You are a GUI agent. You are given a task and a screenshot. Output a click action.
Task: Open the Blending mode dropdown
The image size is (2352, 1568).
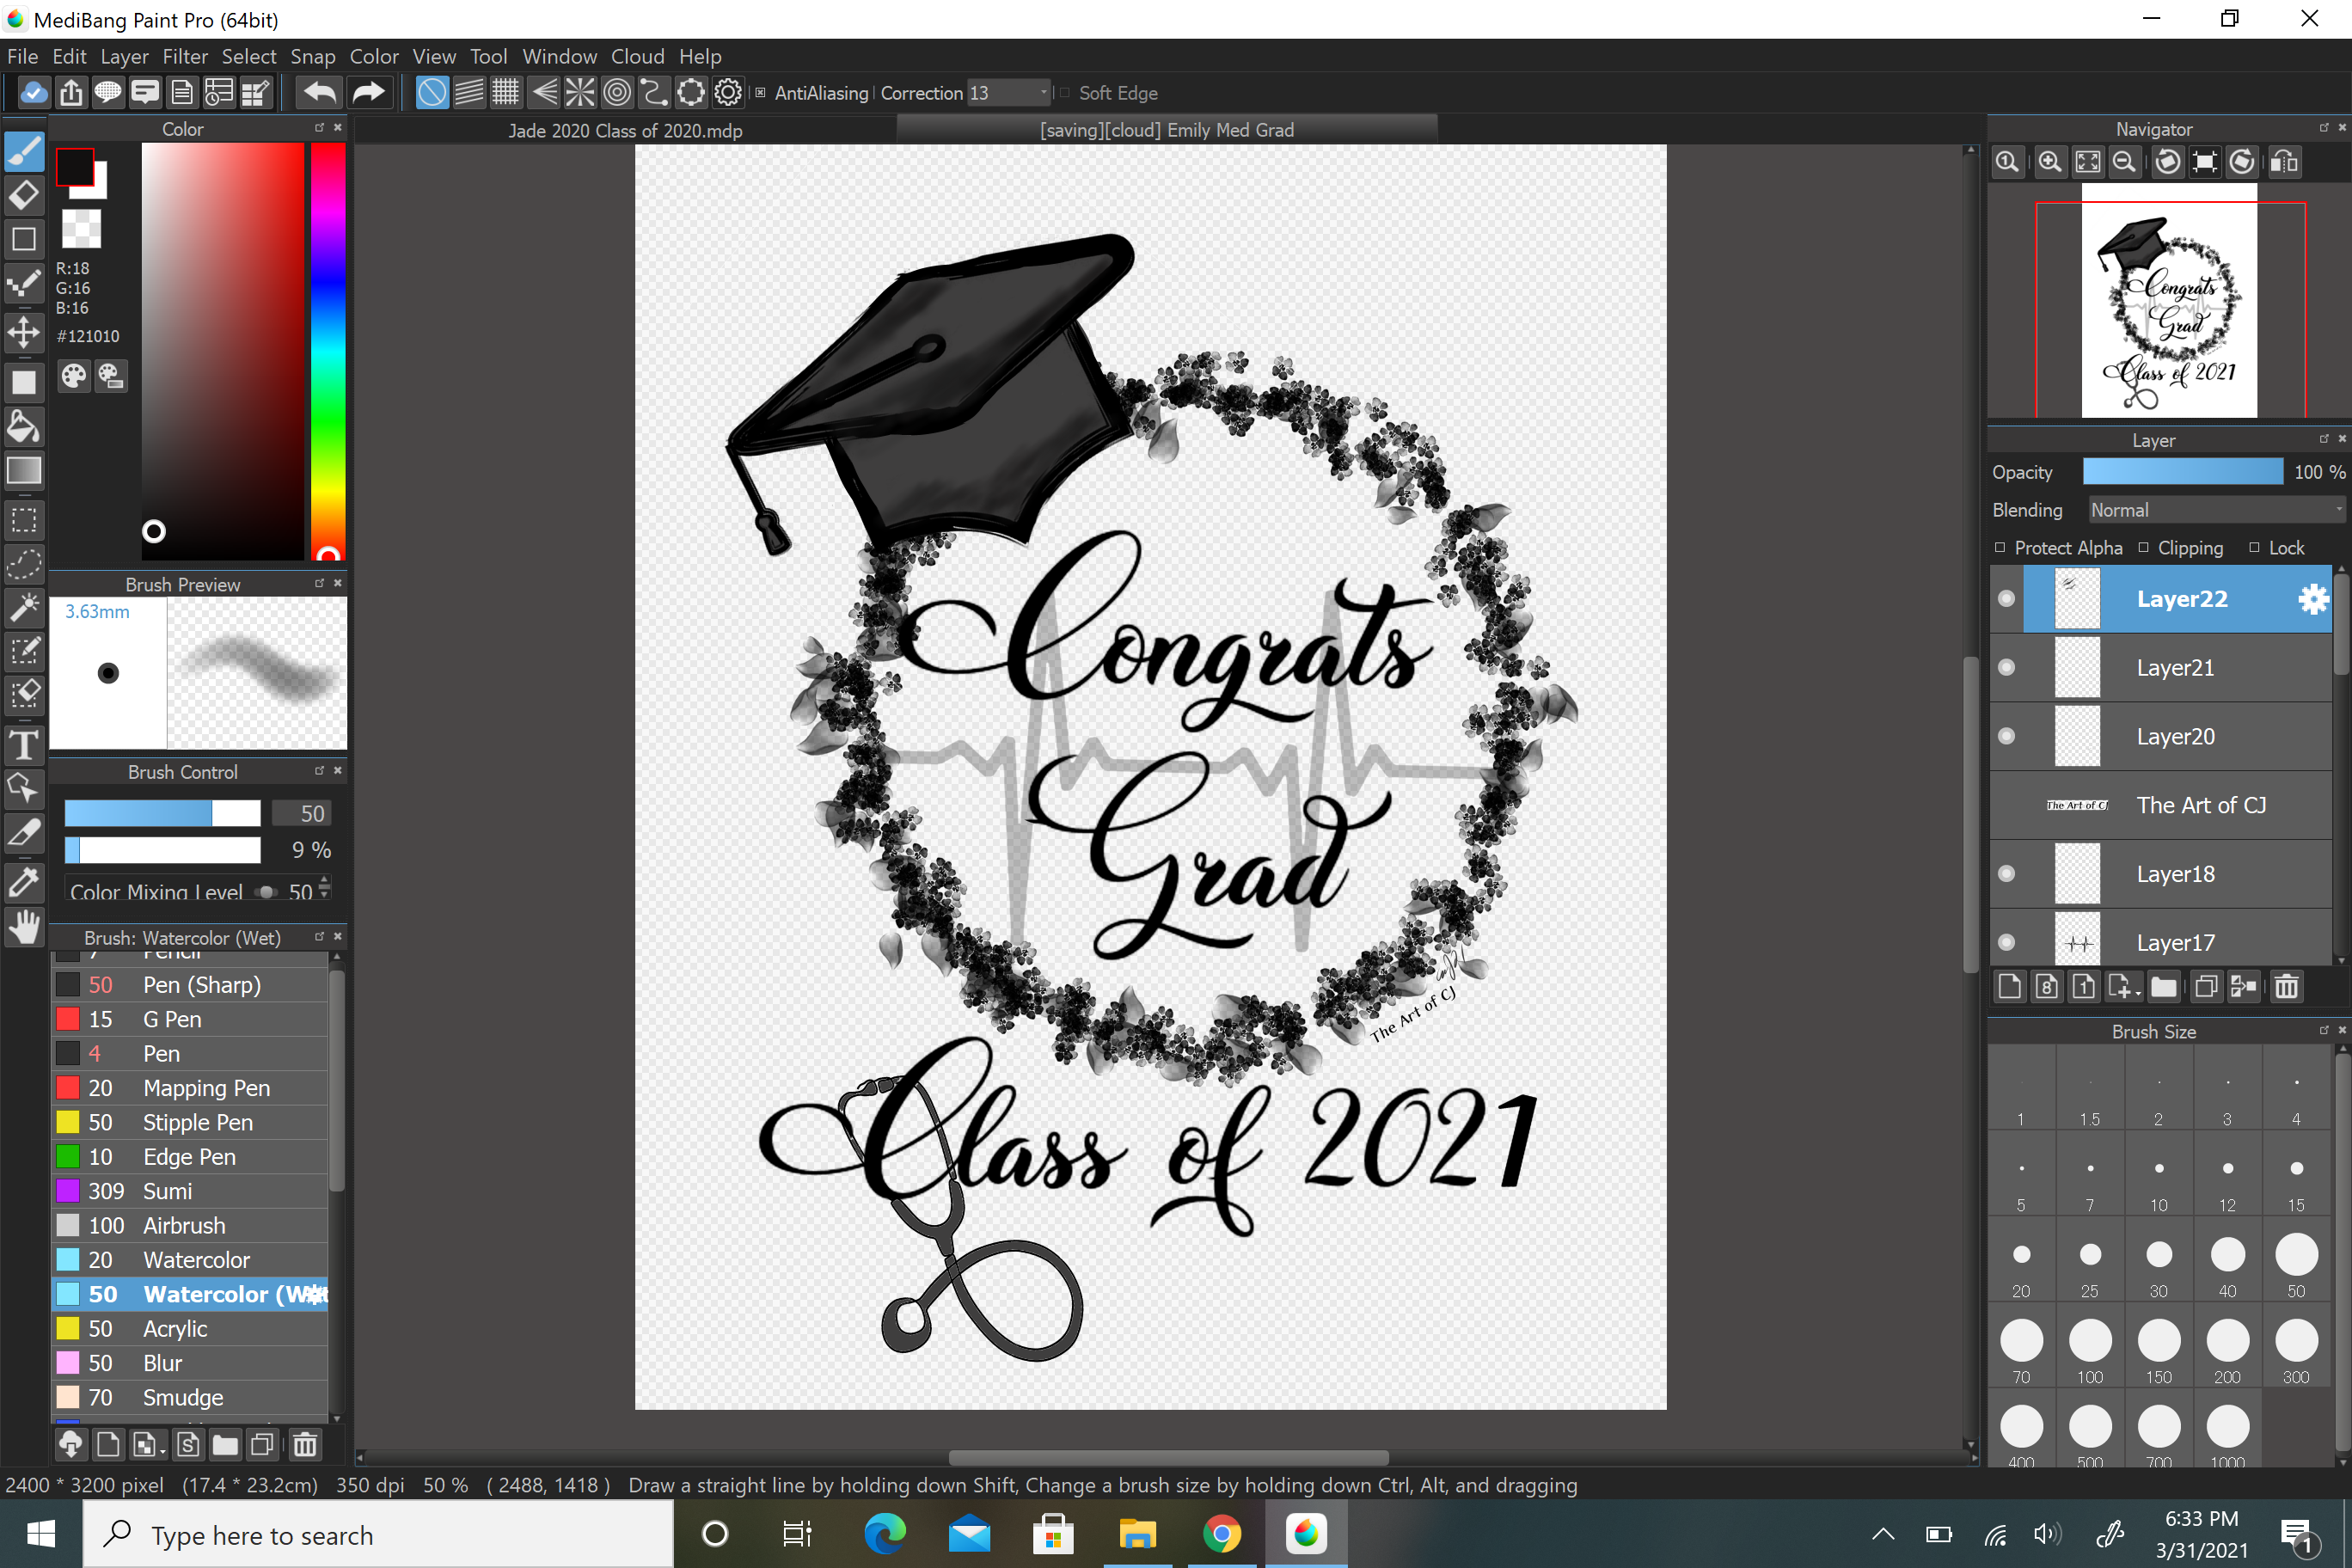pyautogui.click(x=2214, y=510)
